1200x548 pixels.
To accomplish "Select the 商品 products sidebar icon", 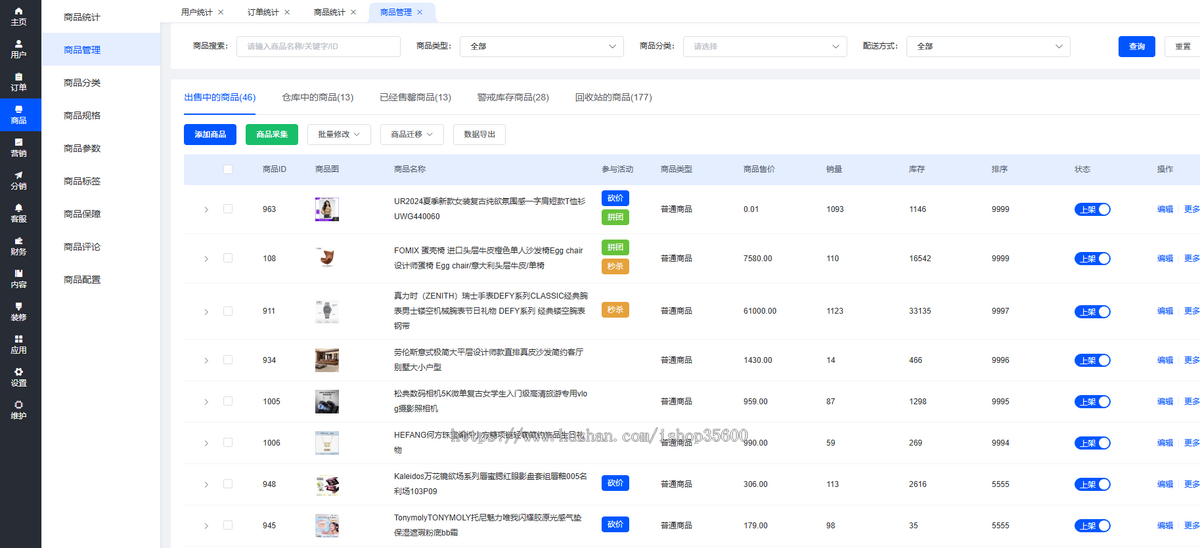I will click(x=19, y=115).
